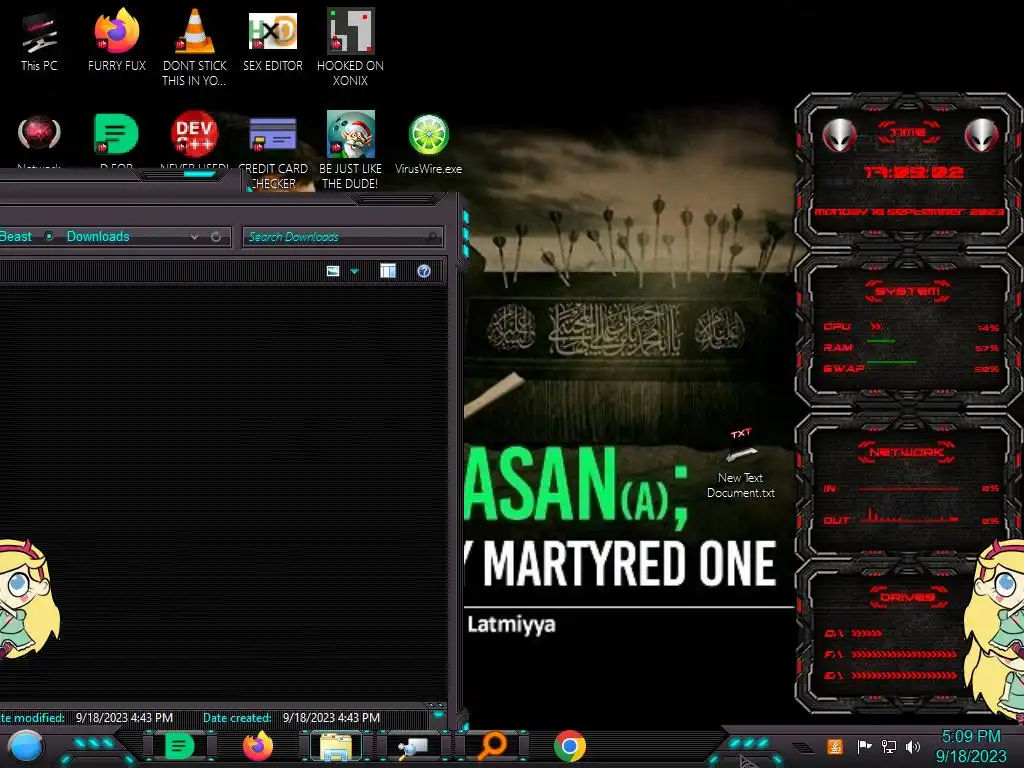Expand the view options dropdown arrow

(355, 271)
